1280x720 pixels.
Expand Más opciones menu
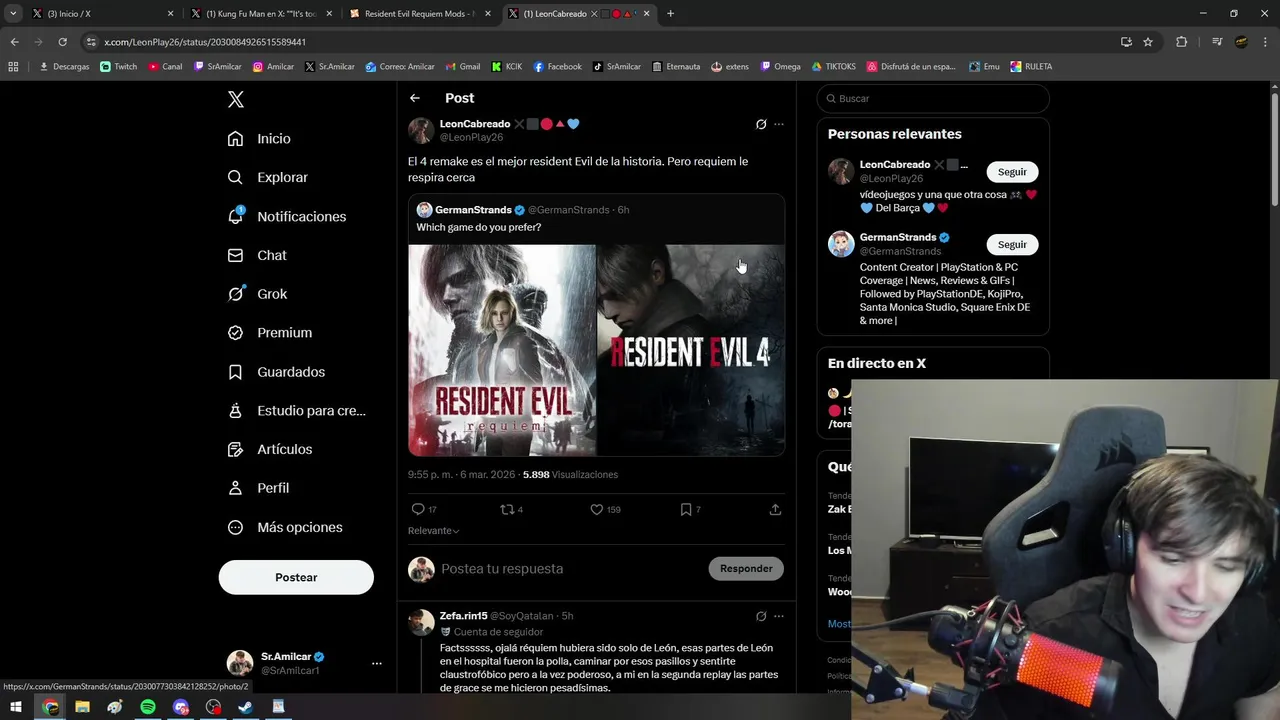tap(285, 527)
